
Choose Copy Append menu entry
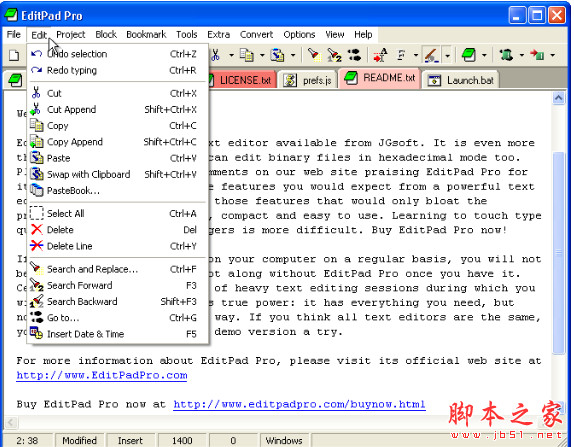click(x=118, y=142)
